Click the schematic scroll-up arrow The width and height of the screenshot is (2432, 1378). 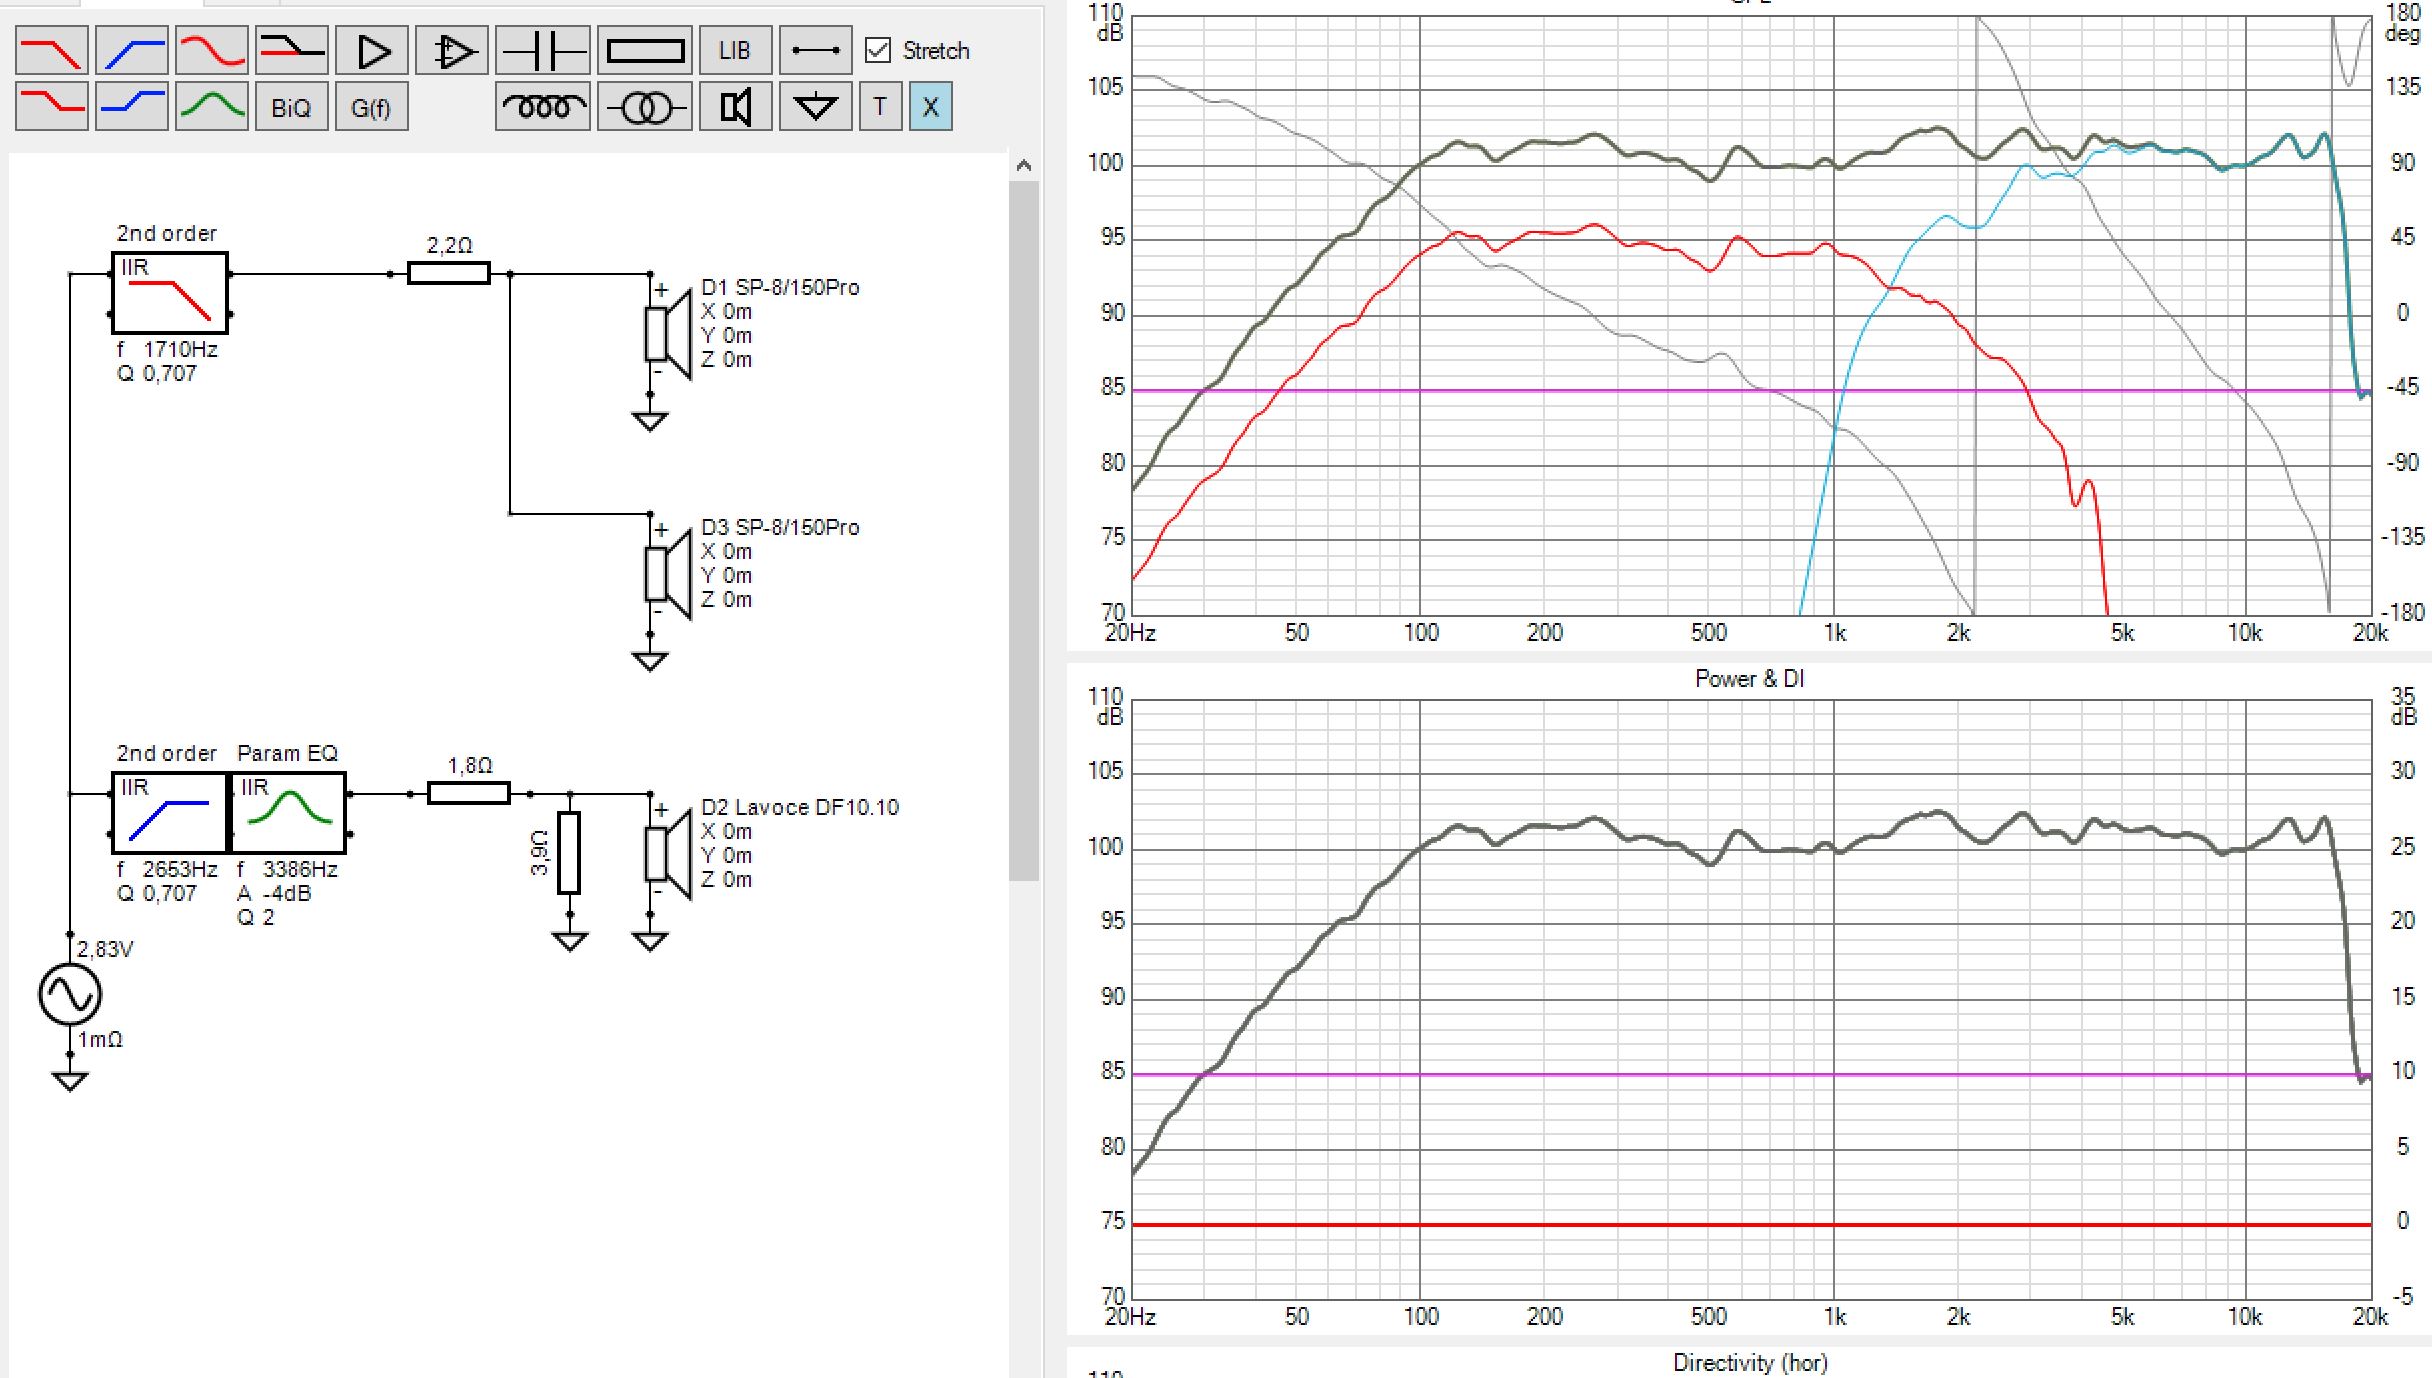[1023, 166]
